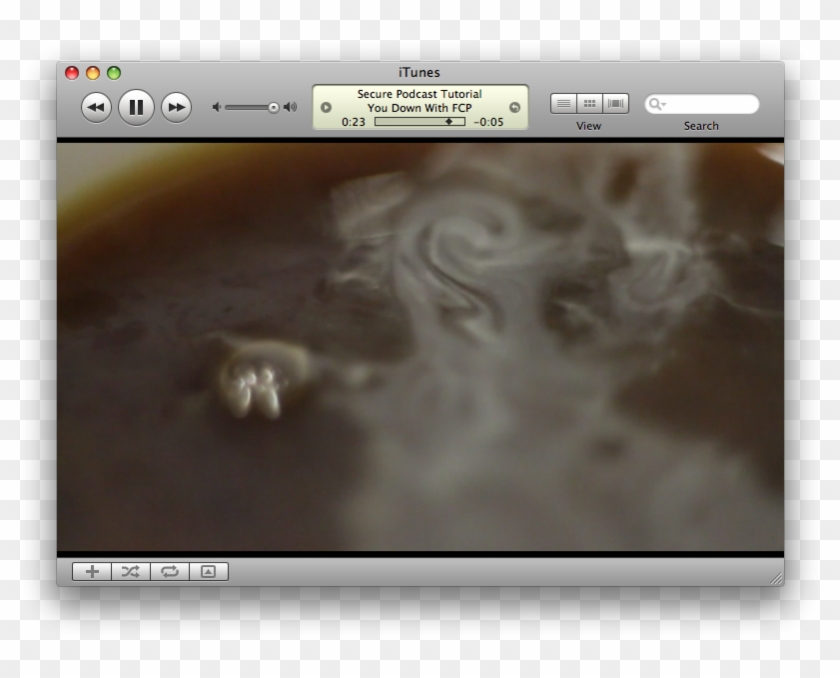Switch to Grid view
The height and width of the screenshot is (678, 840).
(x=590, y=103)
